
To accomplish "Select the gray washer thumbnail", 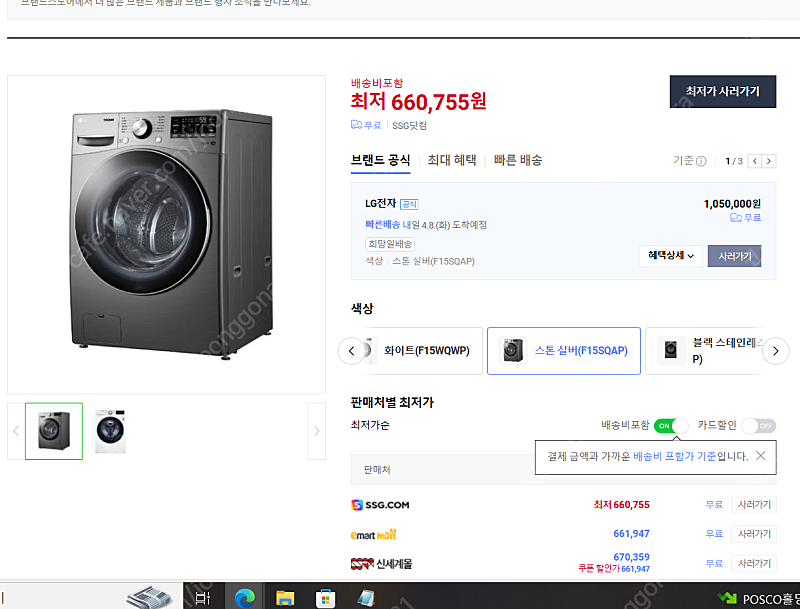I will (x=54, y=431).
